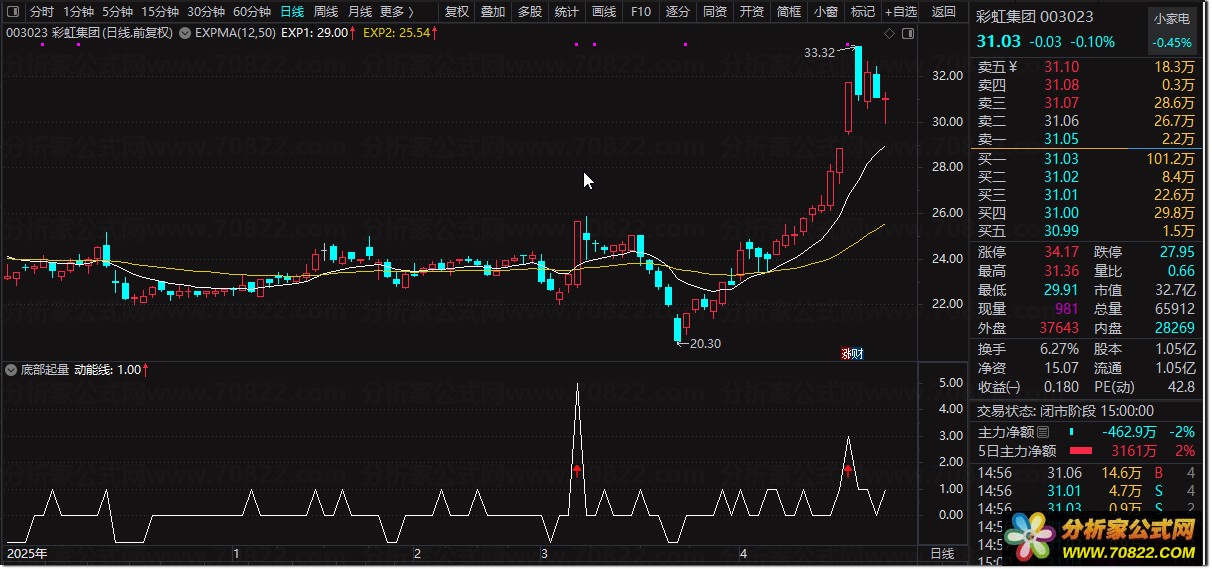Click the red arrow signal near month 3
The width and height of the screenshot is (1212, 569).
click(x=577, y=469)
